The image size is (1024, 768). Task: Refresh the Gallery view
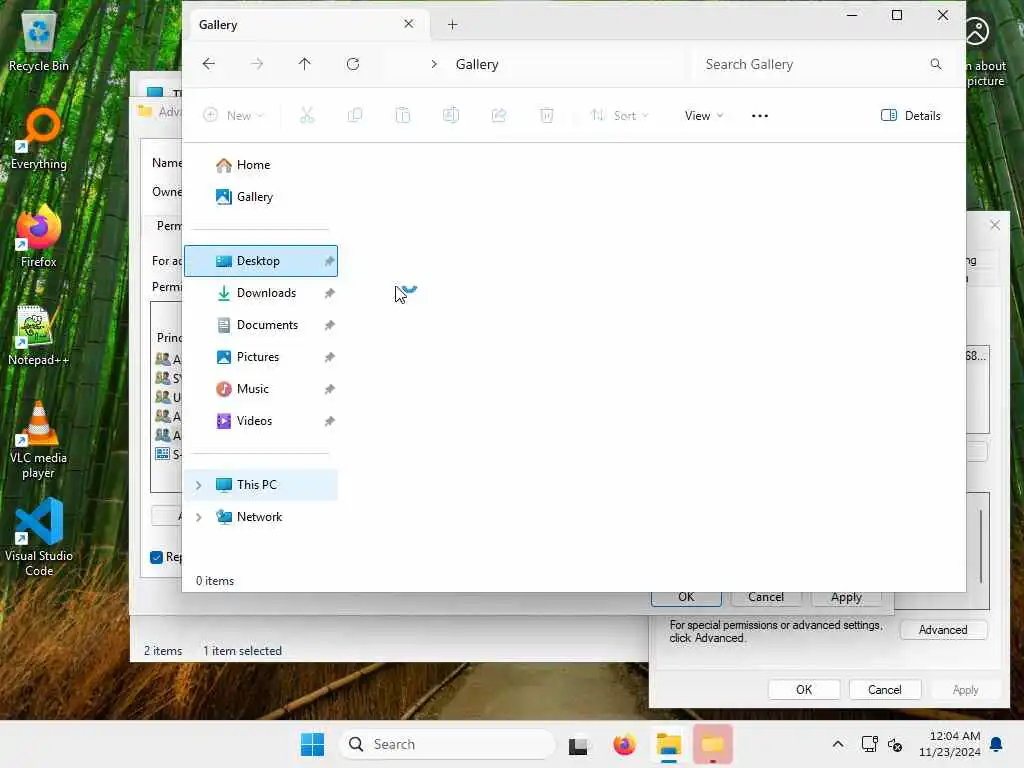coord(353,64)
